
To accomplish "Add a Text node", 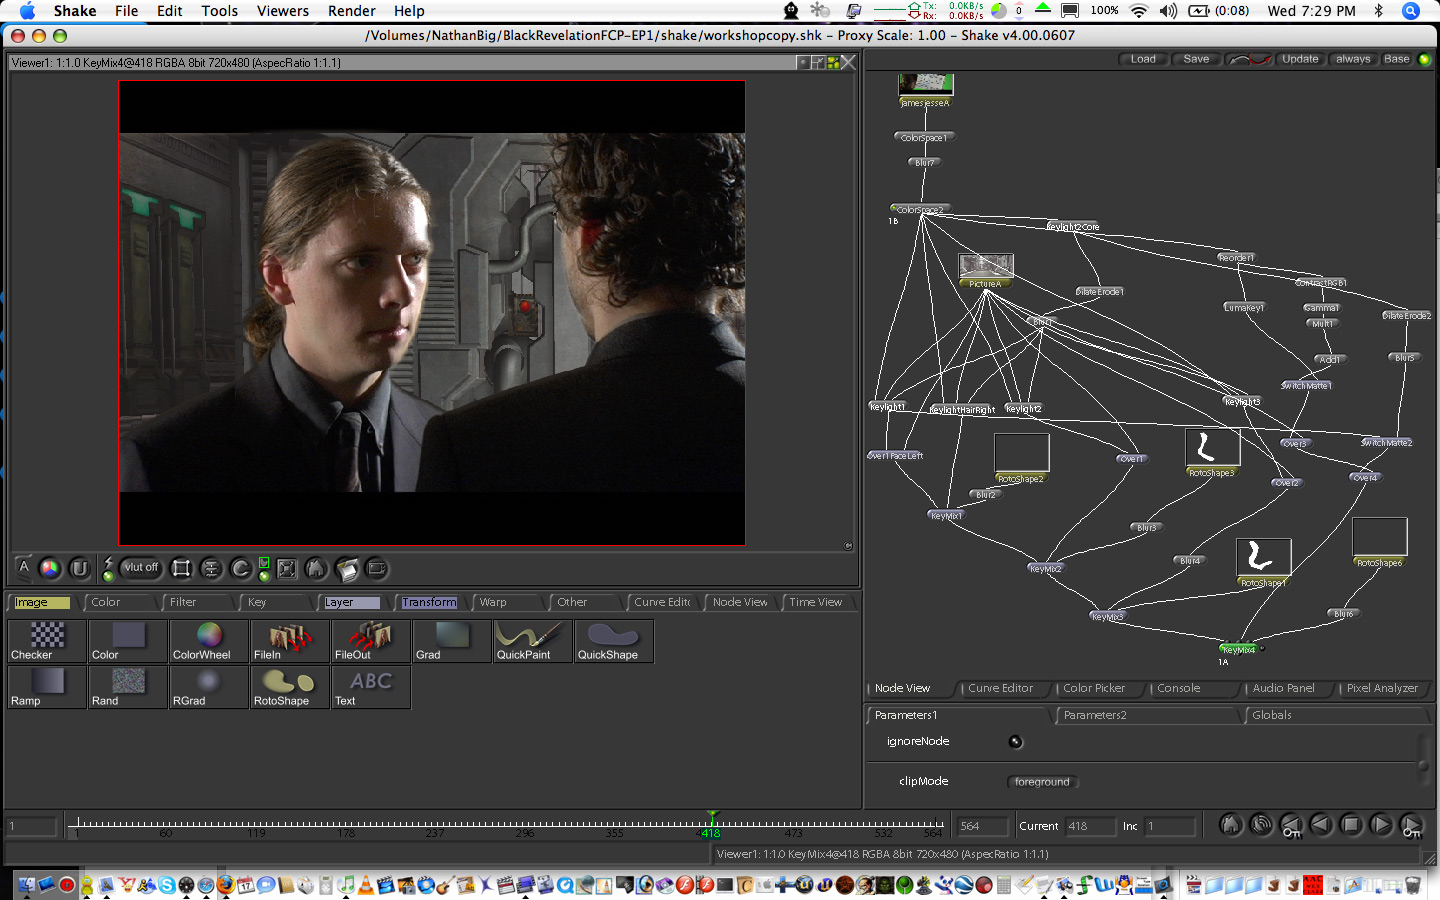I will (x=371, y=687).
